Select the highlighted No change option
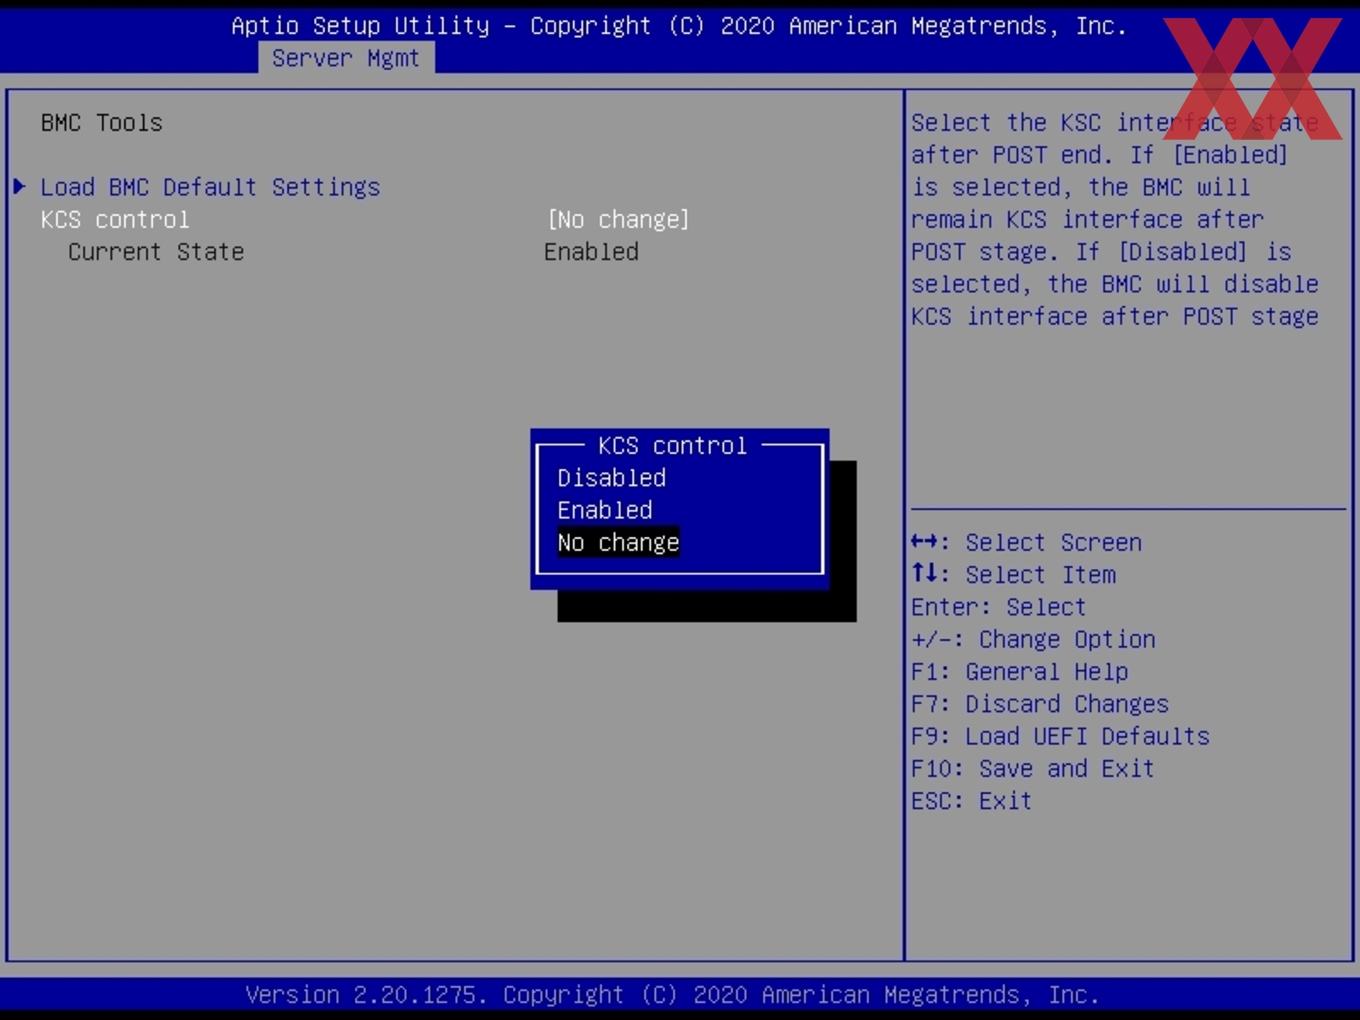This screenshot has width=1360, height=1020. click(618, 542)
